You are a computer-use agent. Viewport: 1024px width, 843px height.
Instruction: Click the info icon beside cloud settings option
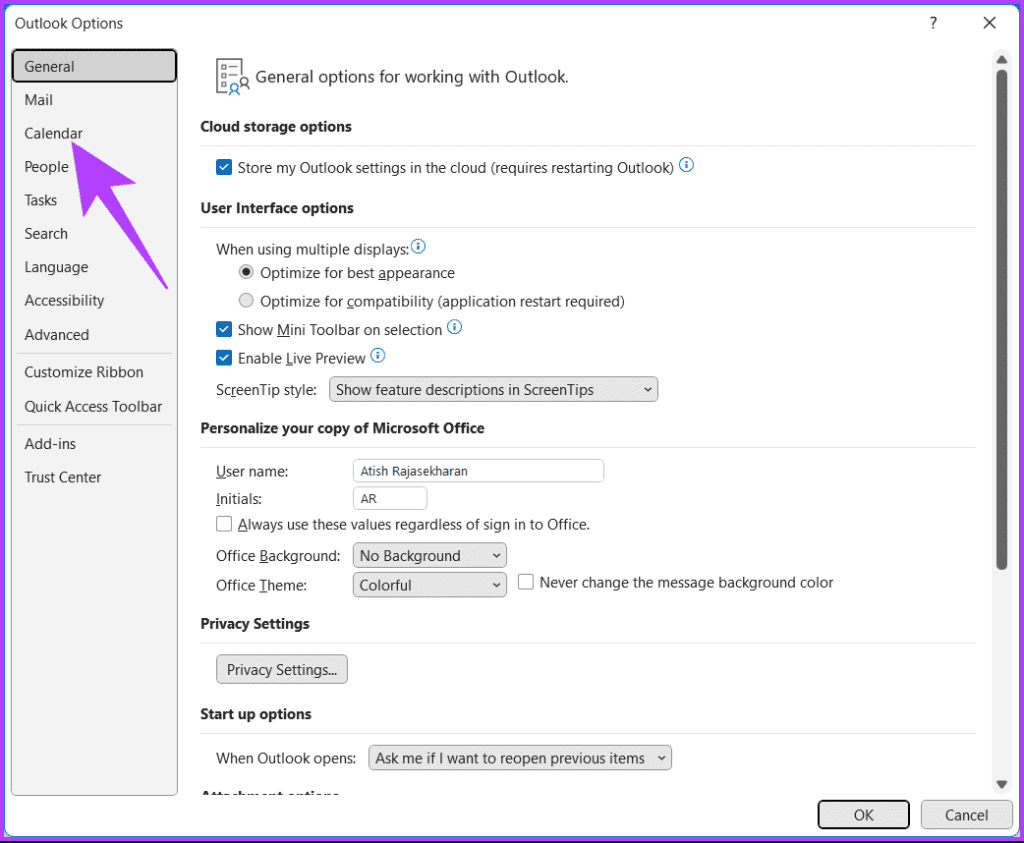686,165
